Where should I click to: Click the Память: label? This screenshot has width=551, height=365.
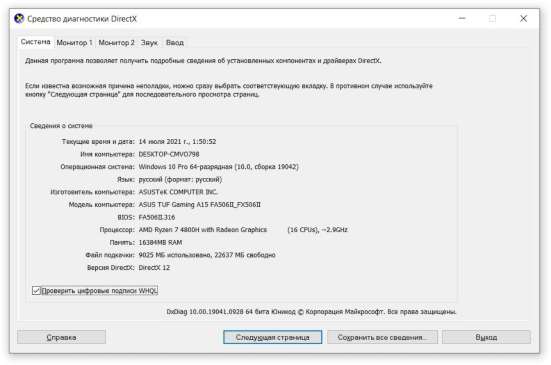tap(122, 242)
